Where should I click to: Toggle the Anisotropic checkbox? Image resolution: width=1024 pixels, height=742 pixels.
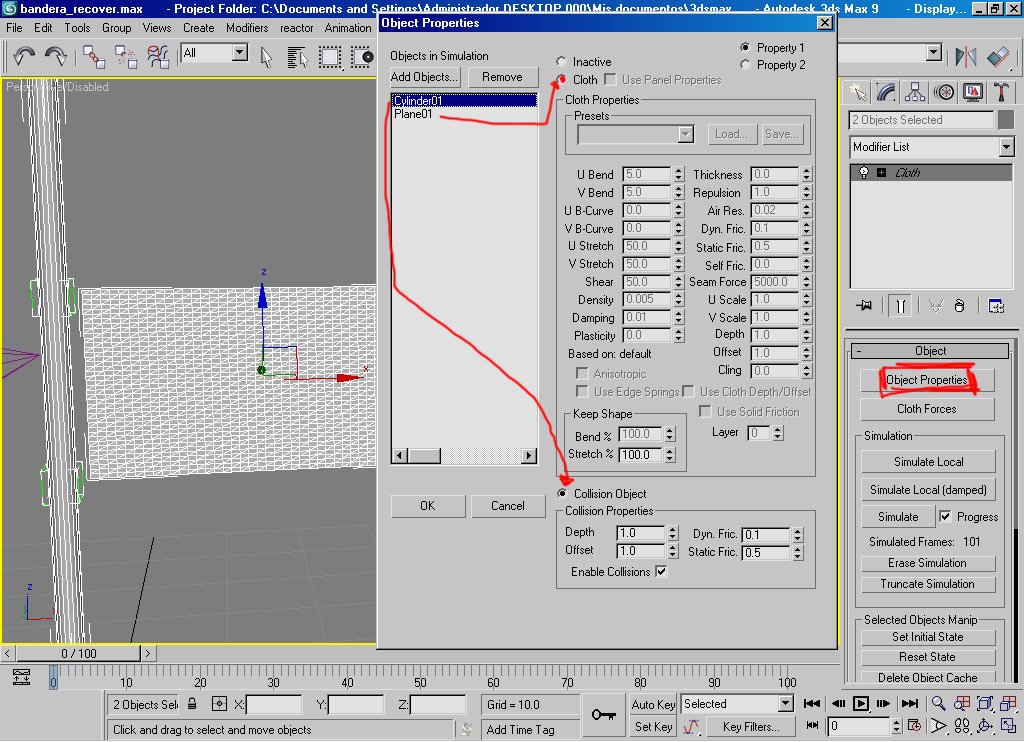click(582, 373)
